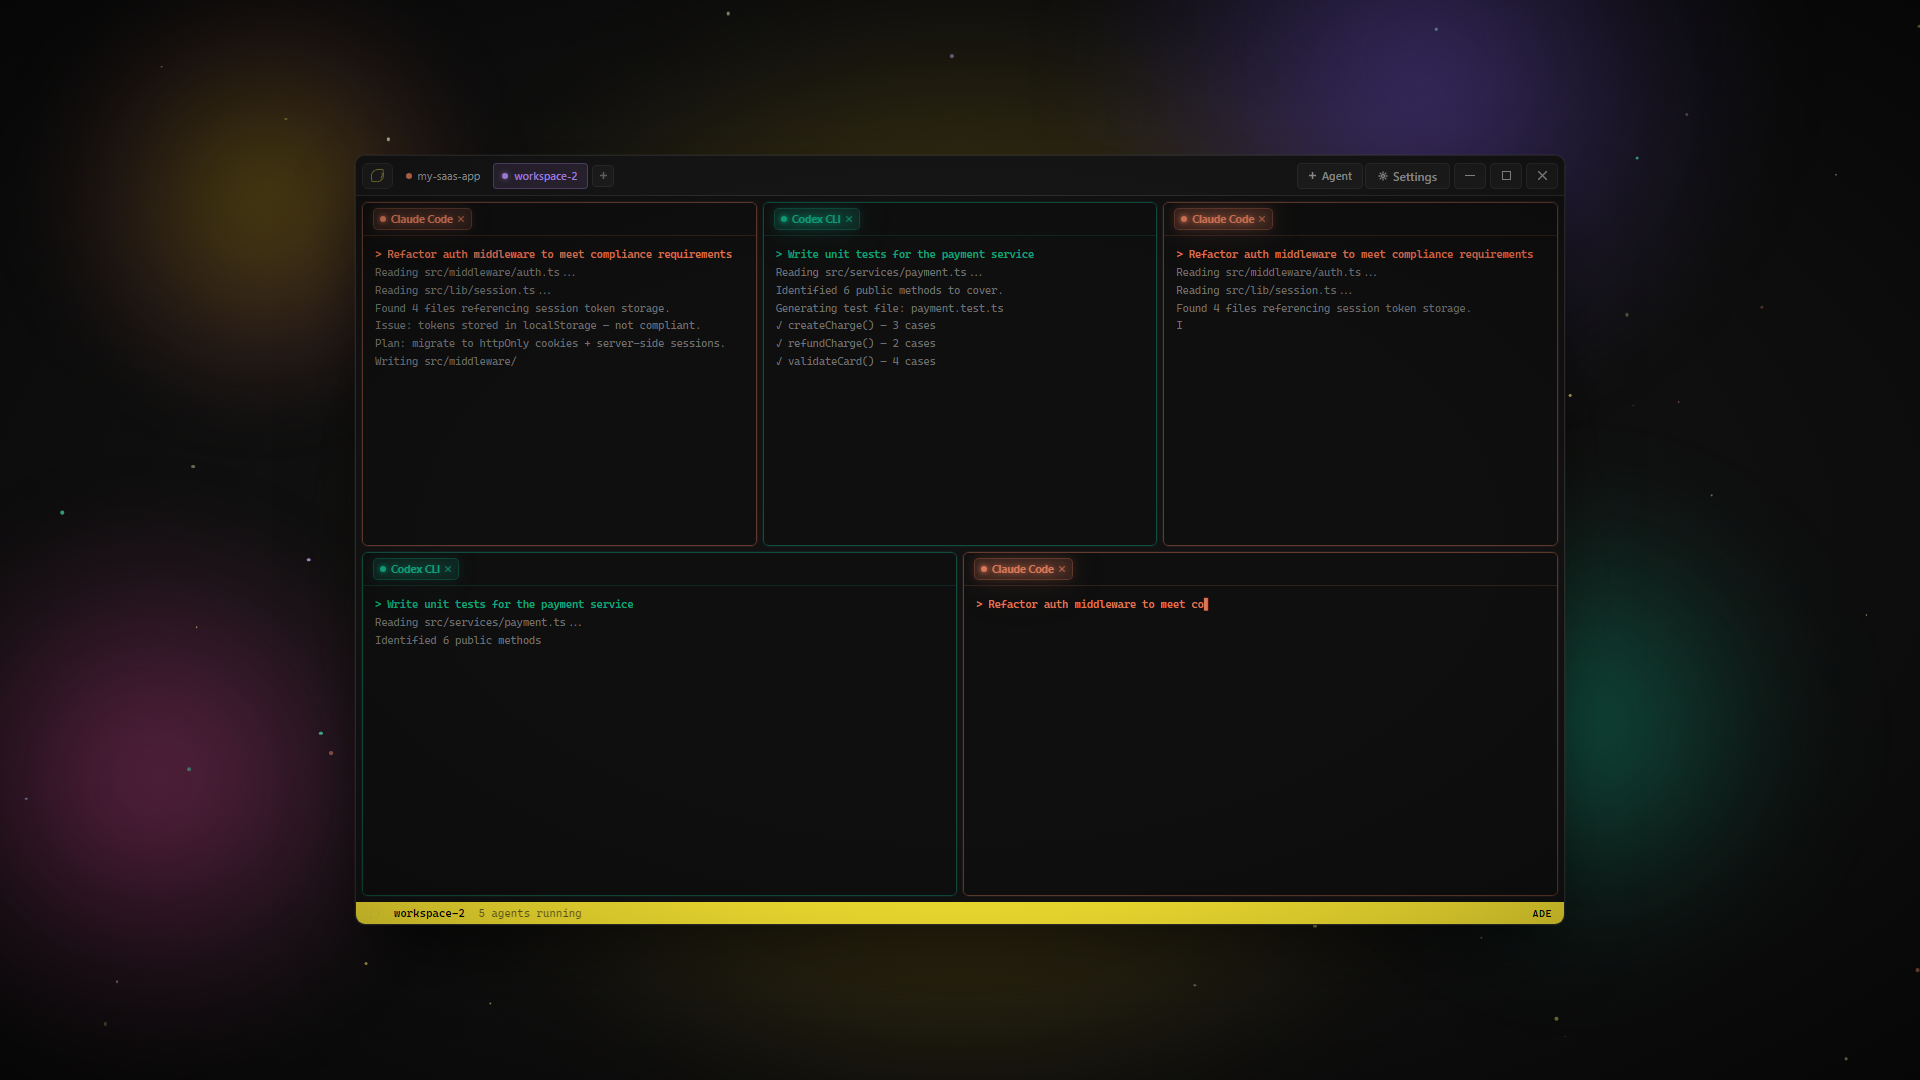Open the top-right Claude Code agent badge
The image size is (1920, 1080).
pos(1222,219)
